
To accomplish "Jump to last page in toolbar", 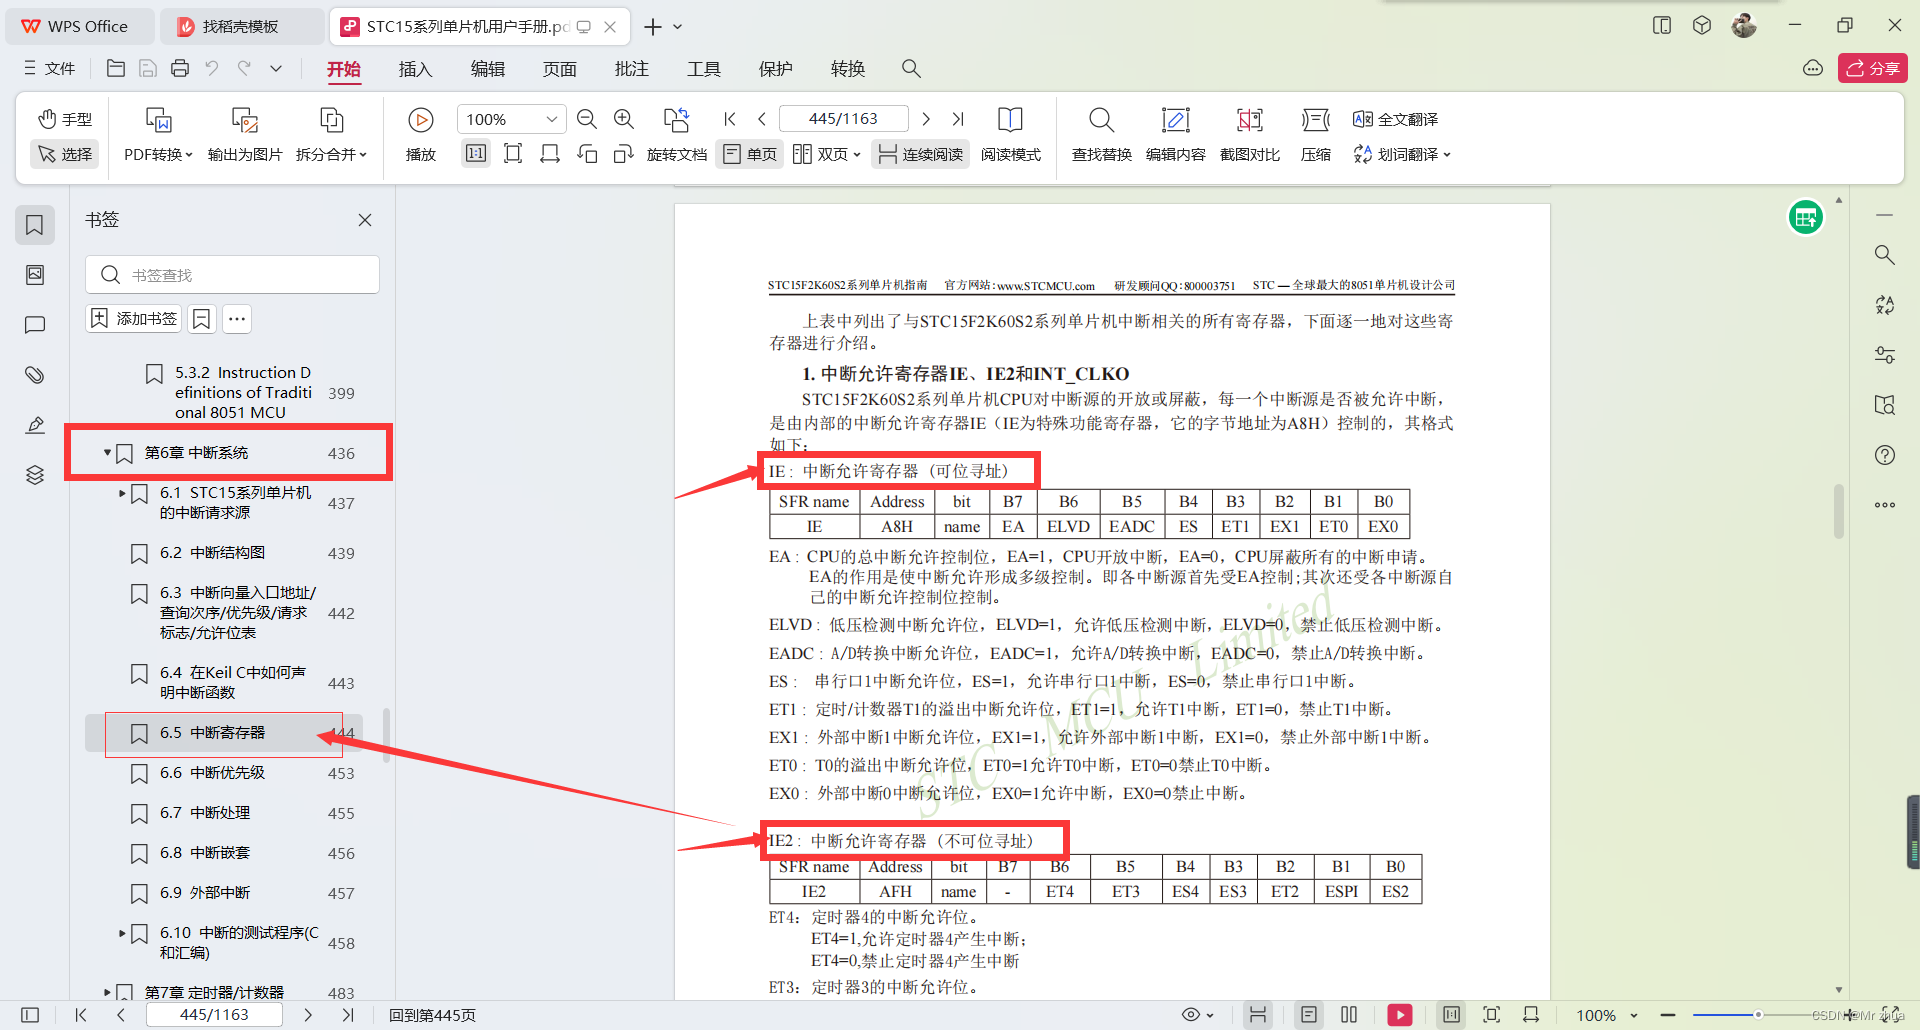I will coord(958,119).
